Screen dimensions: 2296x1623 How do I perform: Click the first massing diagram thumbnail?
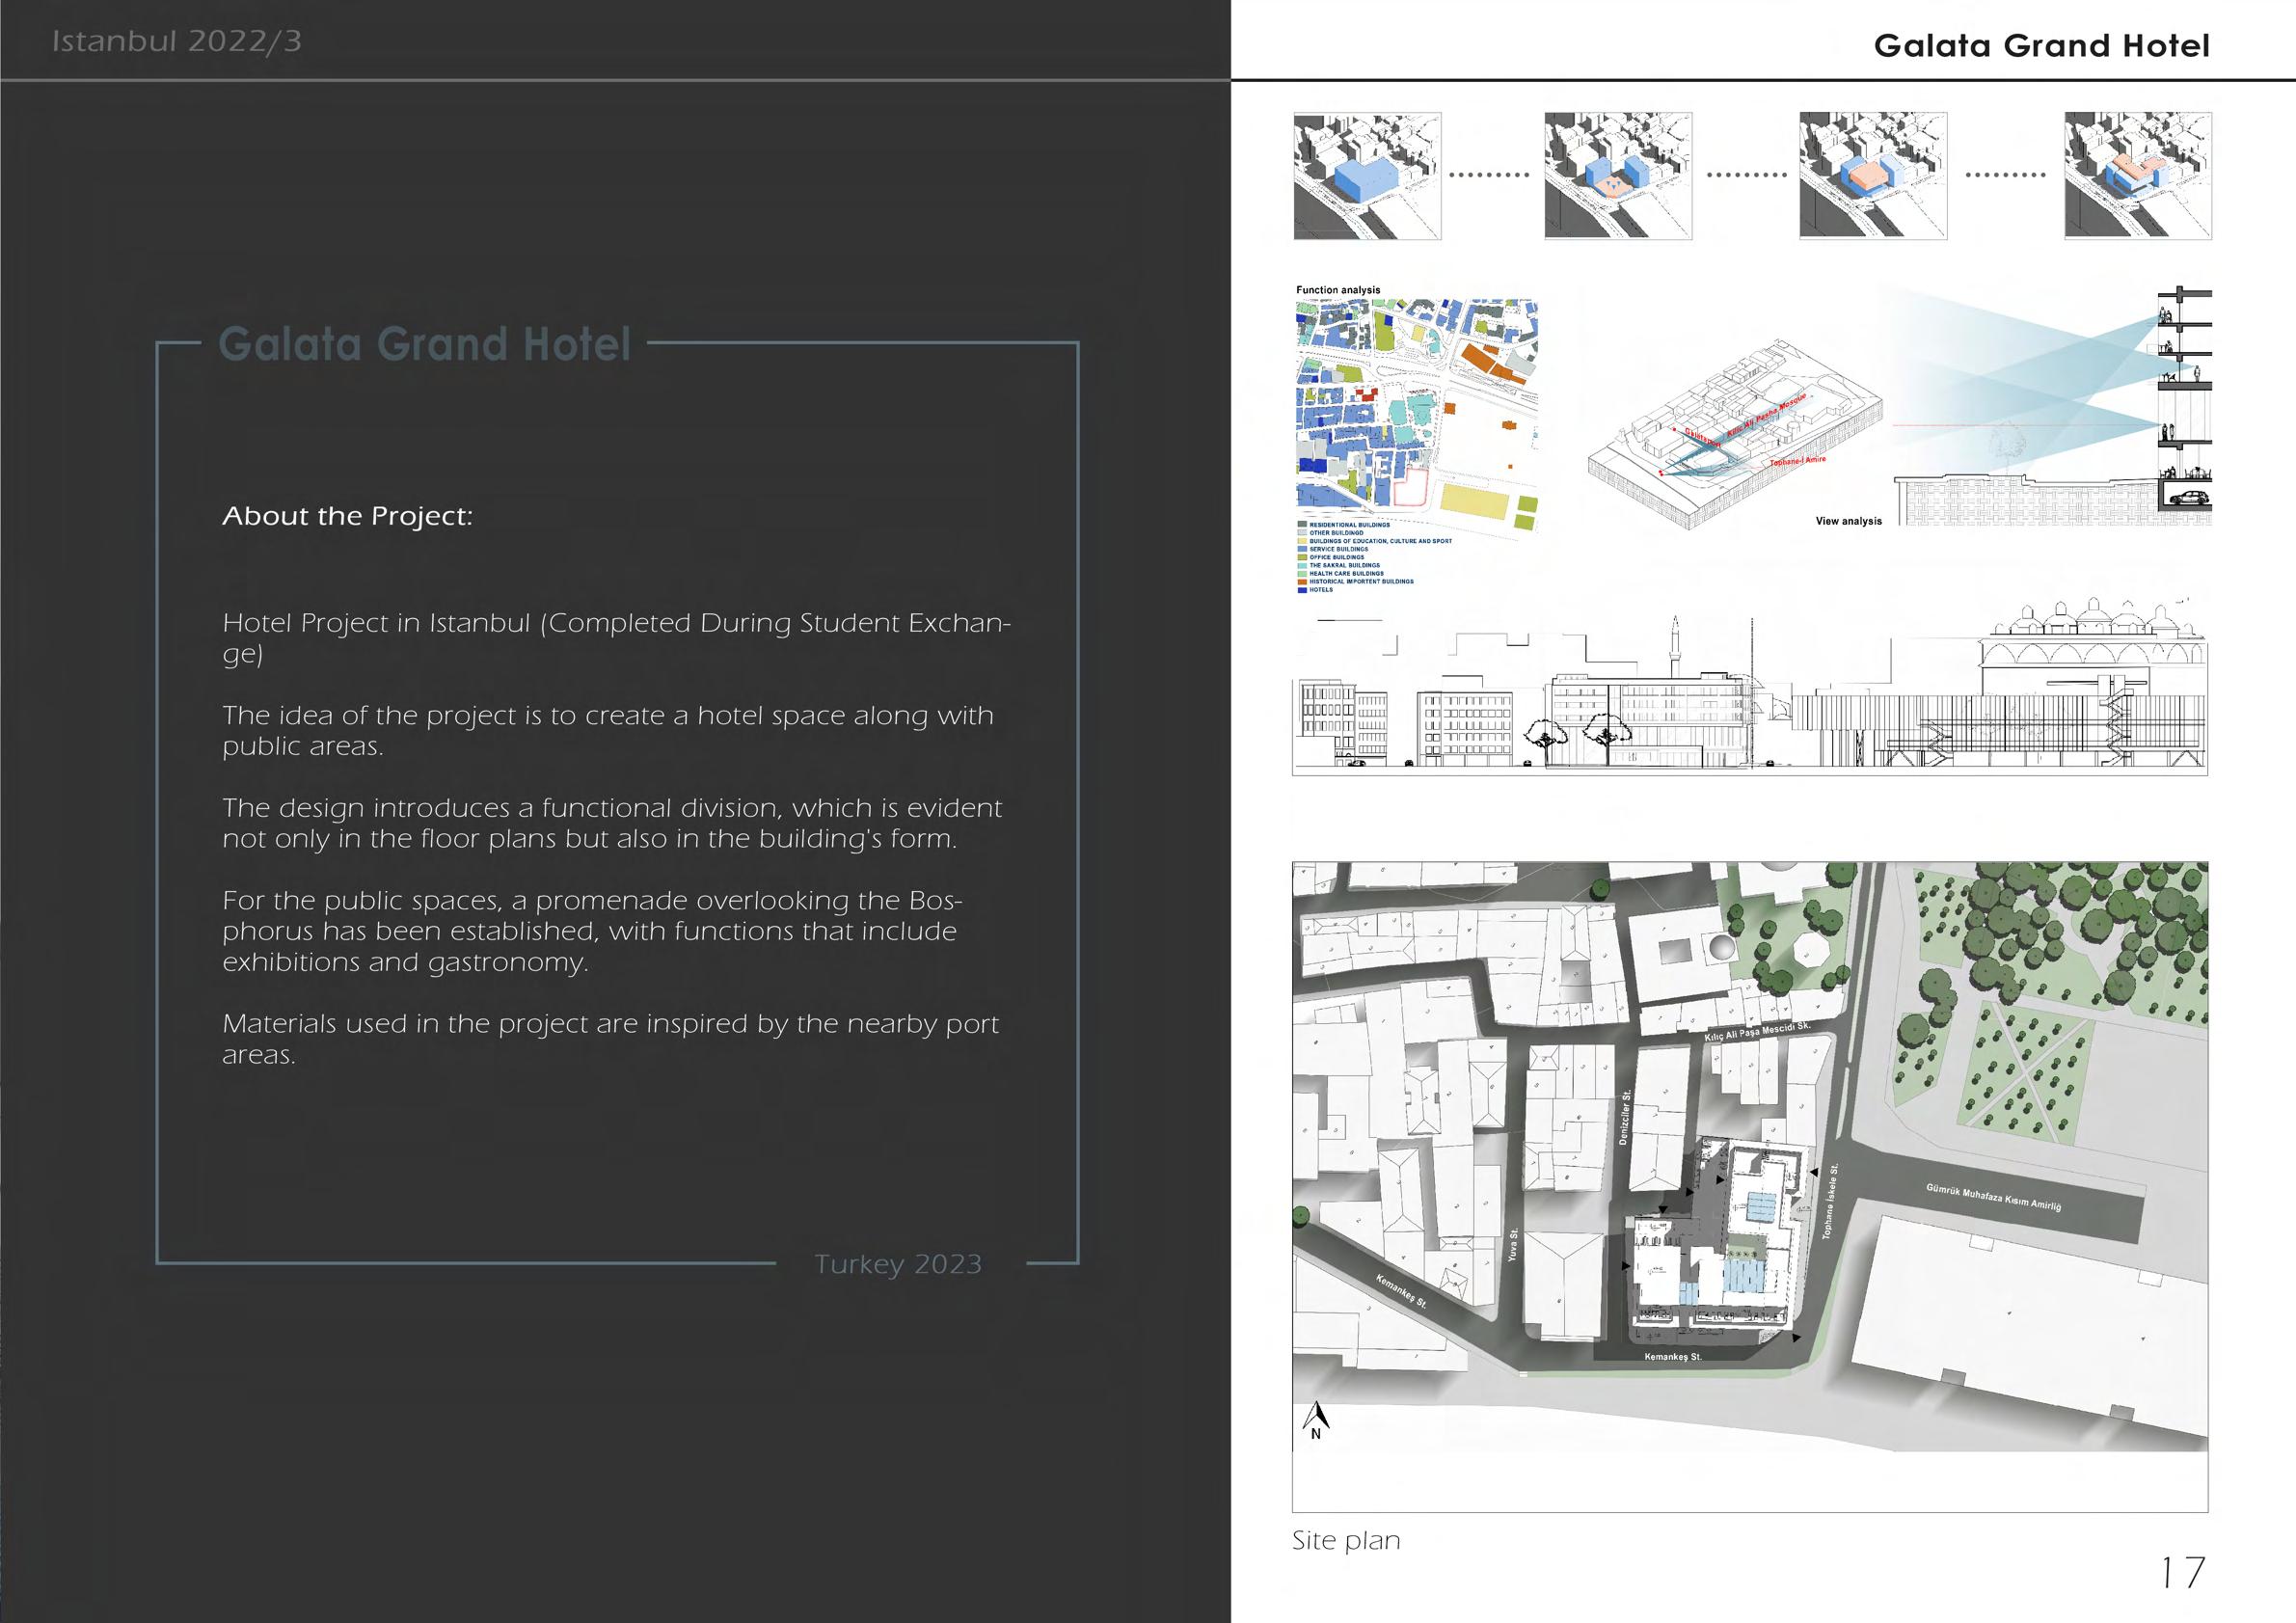pyautogui.click(x=1367, y=176)
